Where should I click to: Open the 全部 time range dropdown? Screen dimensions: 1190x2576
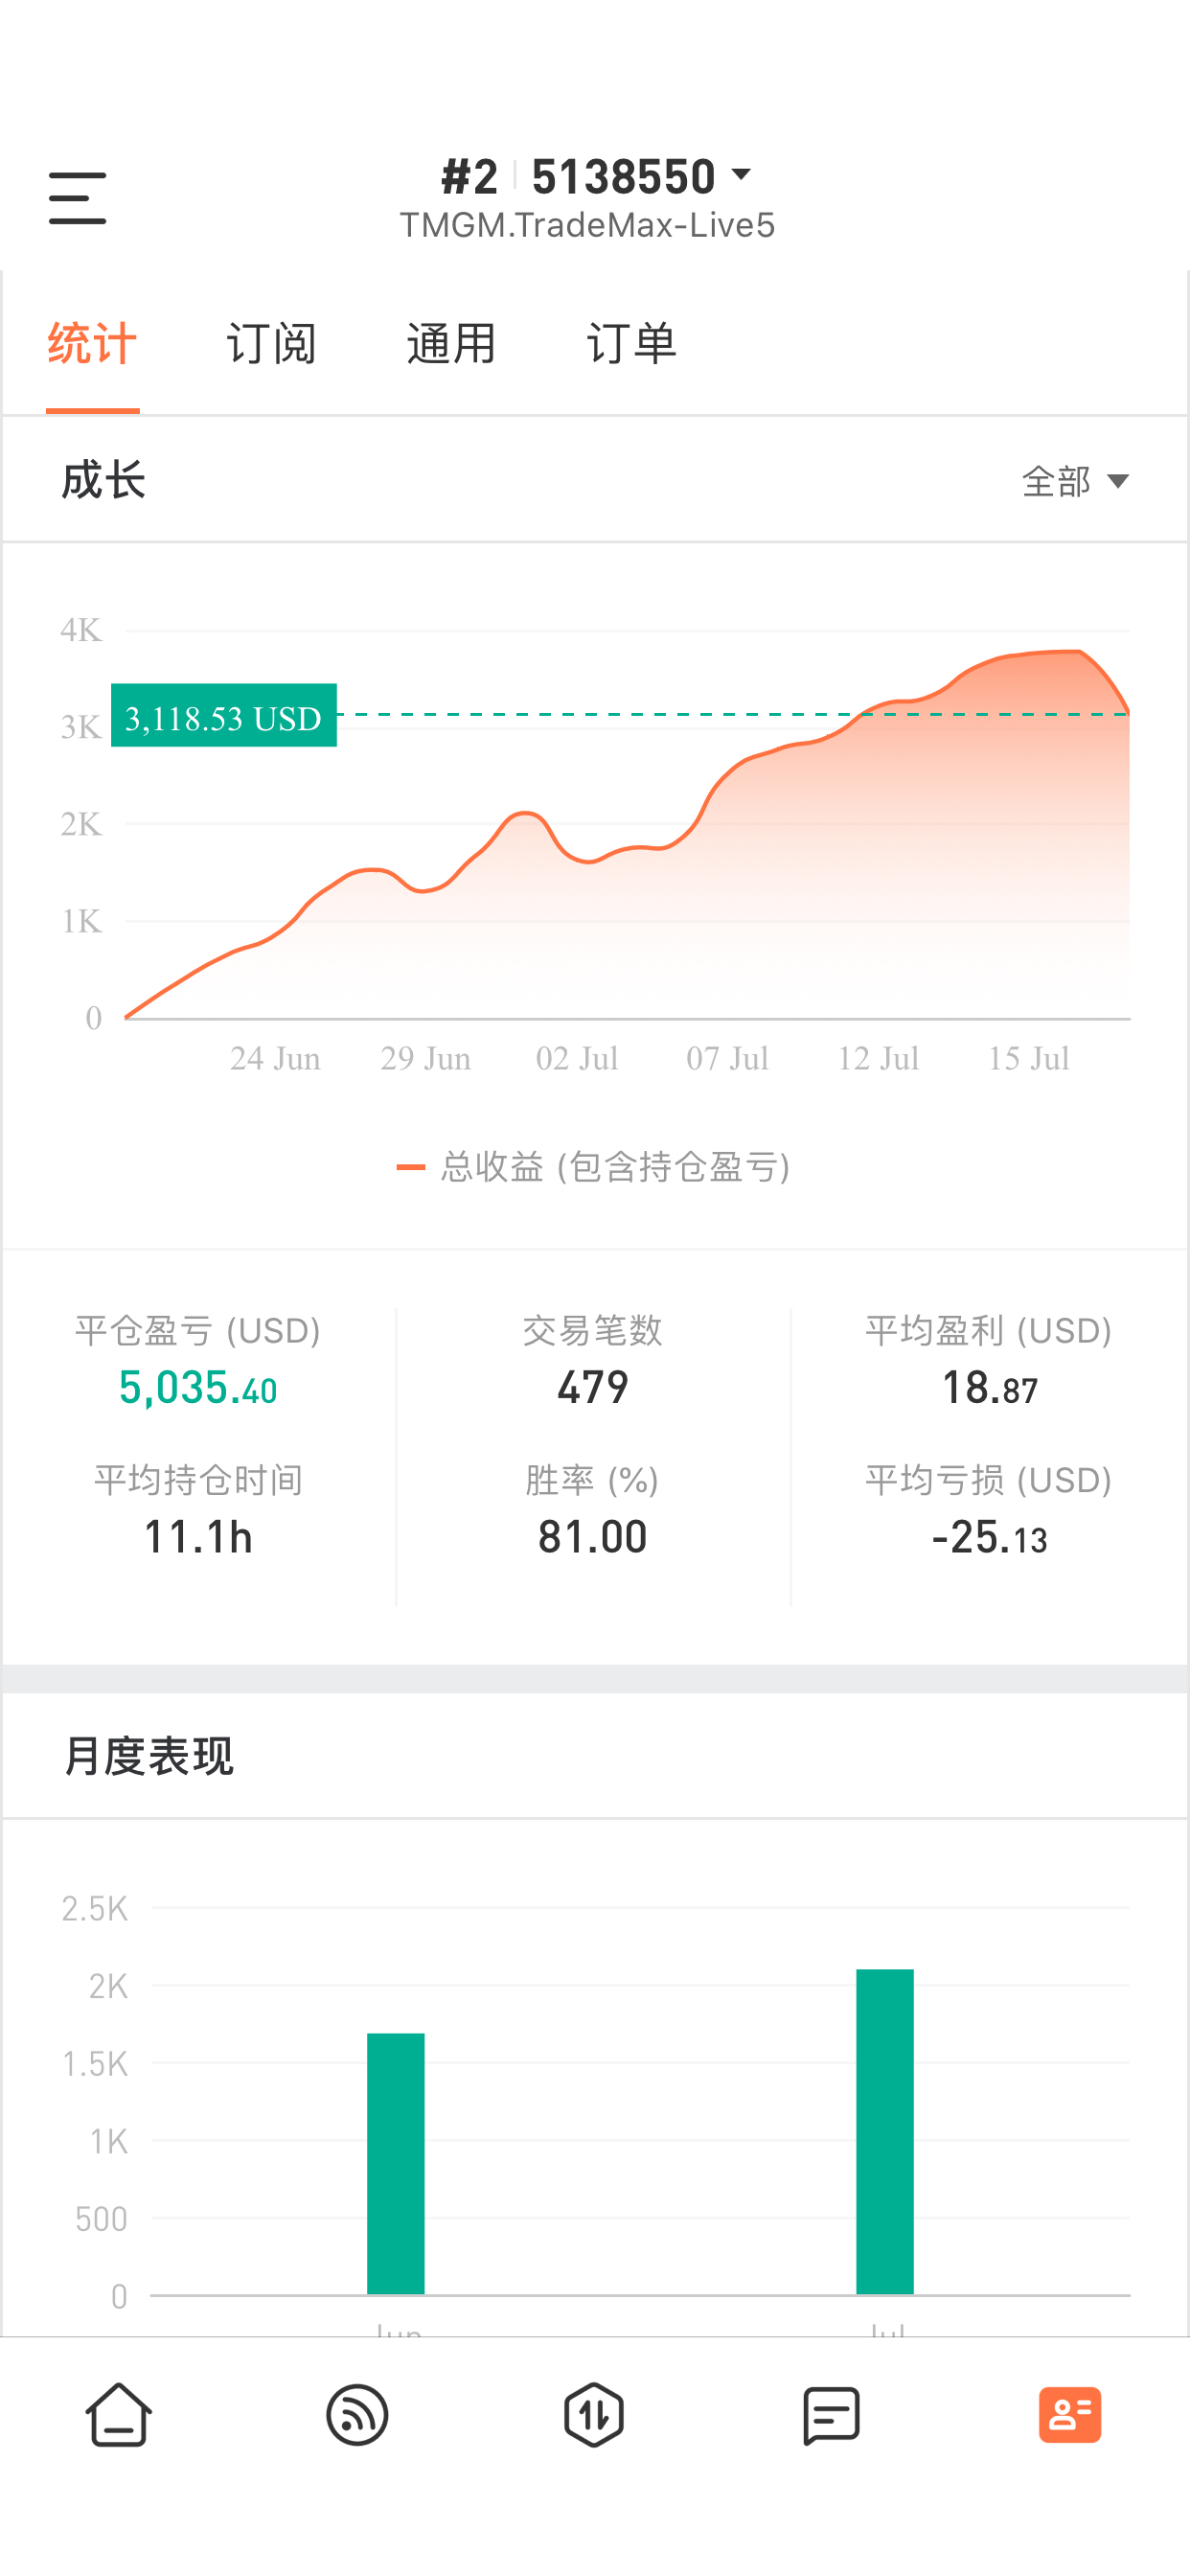point(1075,481)
